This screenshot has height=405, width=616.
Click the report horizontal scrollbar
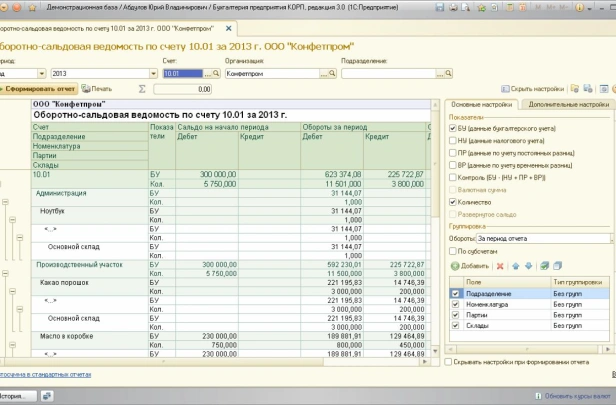pyautogui.click(x=214, y=362)
